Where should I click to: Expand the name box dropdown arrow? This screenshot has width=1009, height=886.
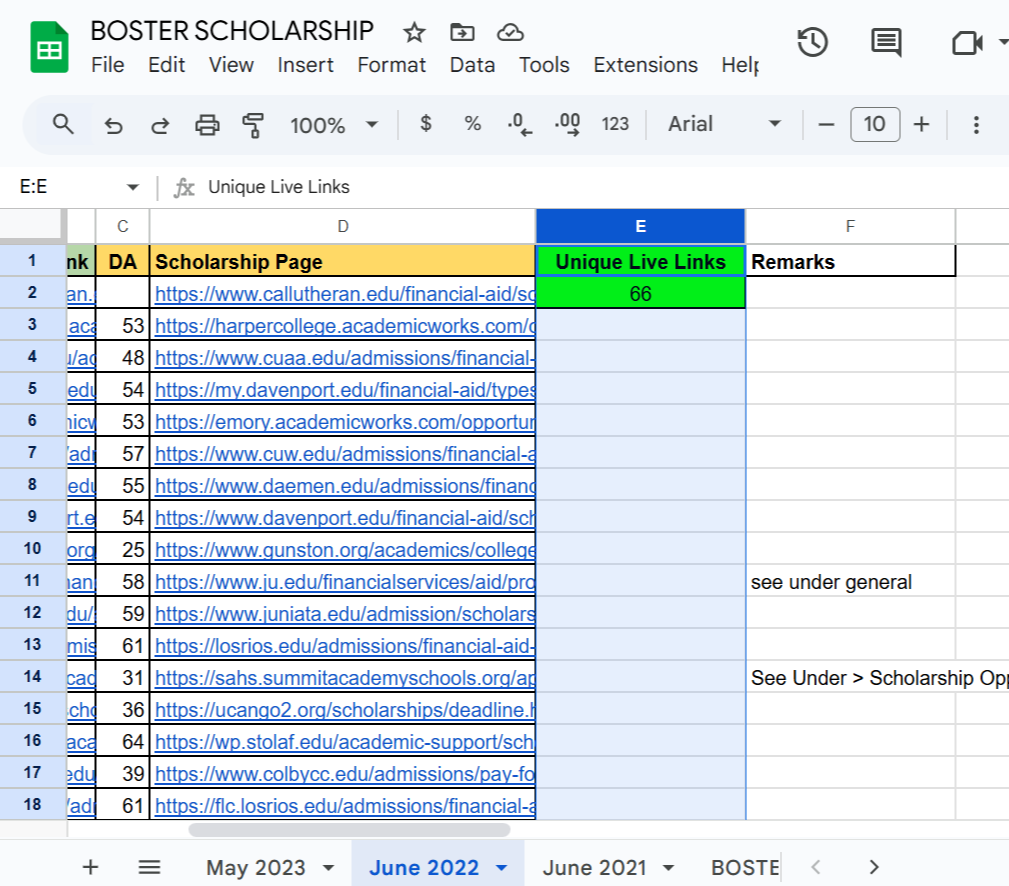(x=133, y=187)
